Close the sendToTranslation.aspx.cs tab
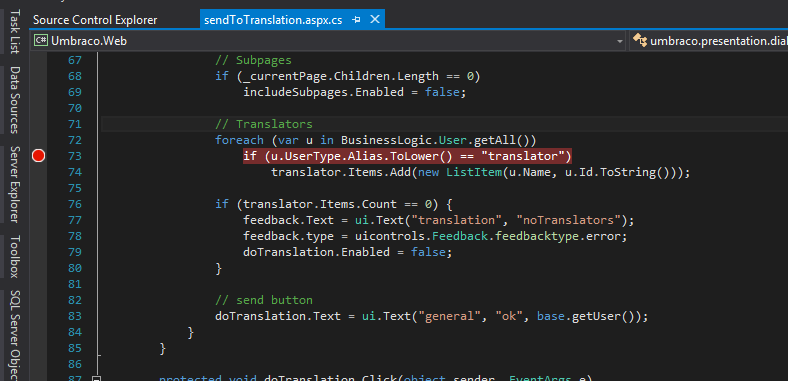Viewport: 788px width, 381px height. click(375, 20)
